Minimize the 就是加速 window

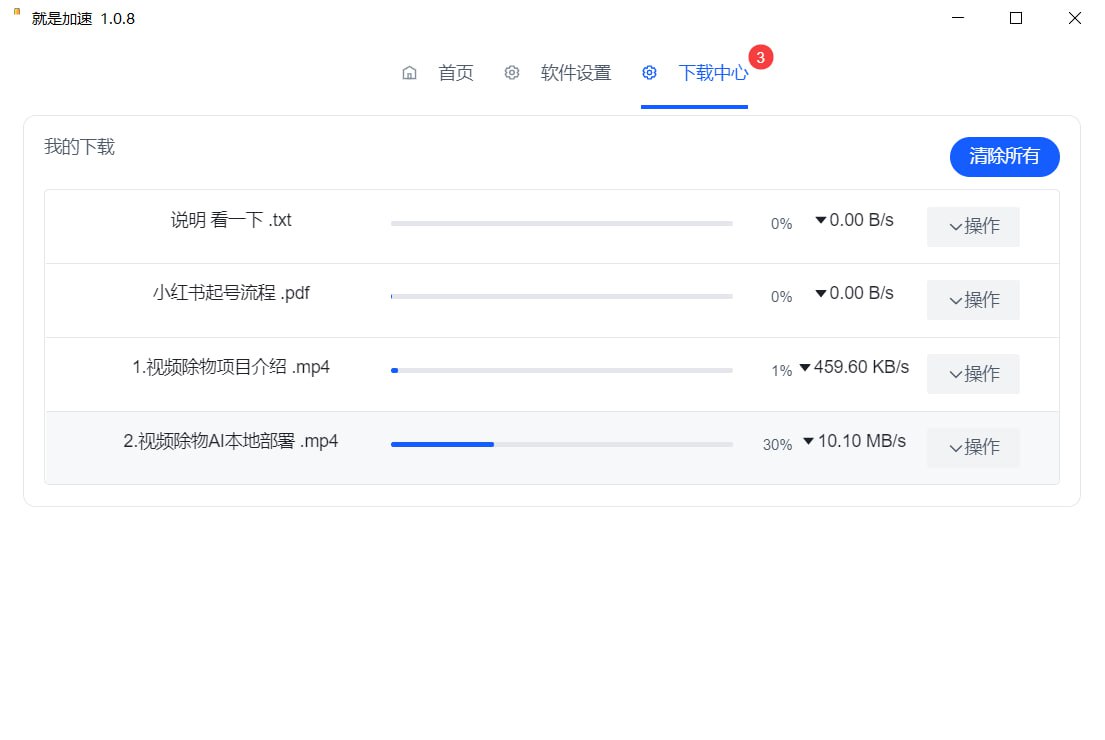958,18
